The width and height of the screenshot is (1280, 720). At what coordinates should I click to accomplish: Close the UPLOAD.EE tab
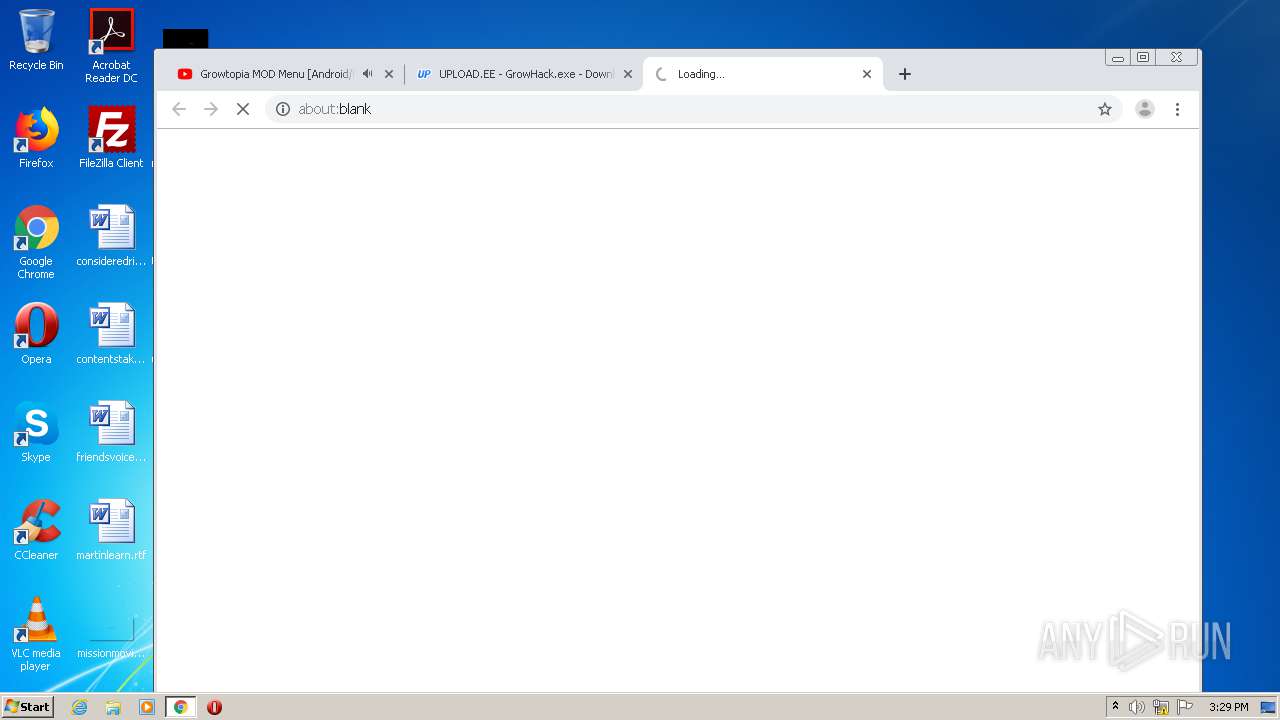(x=628, y=74)
